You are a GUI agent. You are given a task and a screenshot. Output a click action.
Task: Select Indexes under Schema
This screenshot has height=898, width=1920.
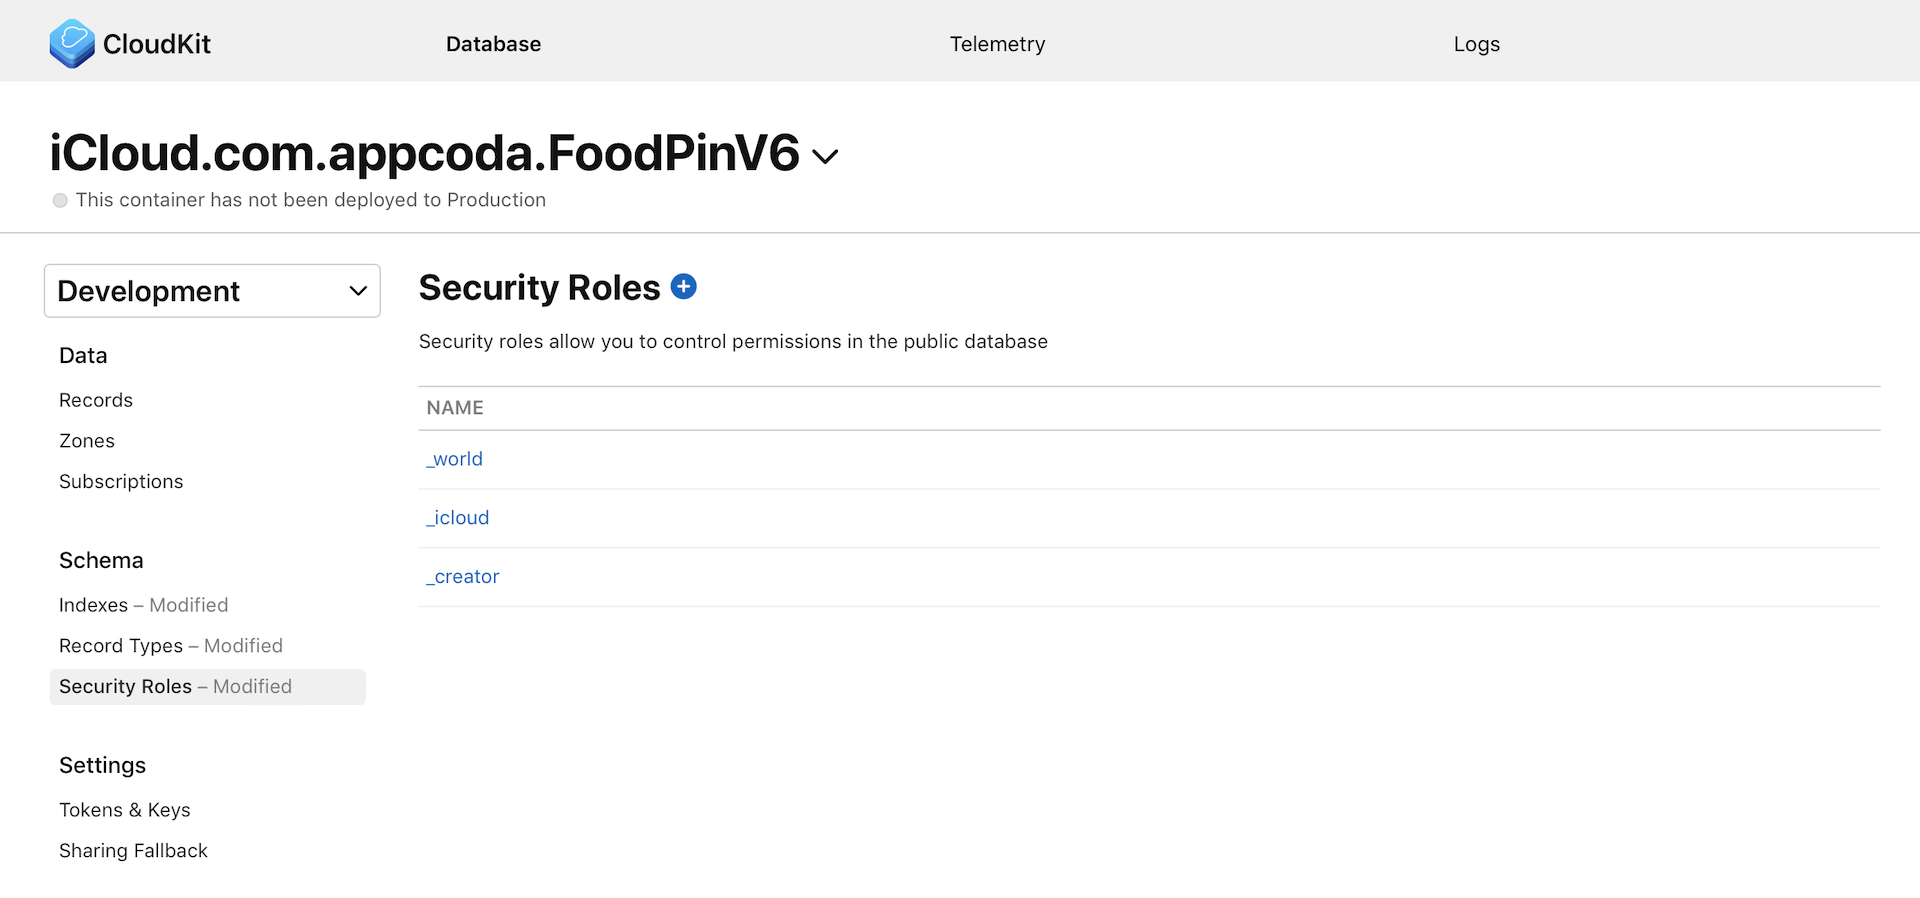[x=94, y=604]
